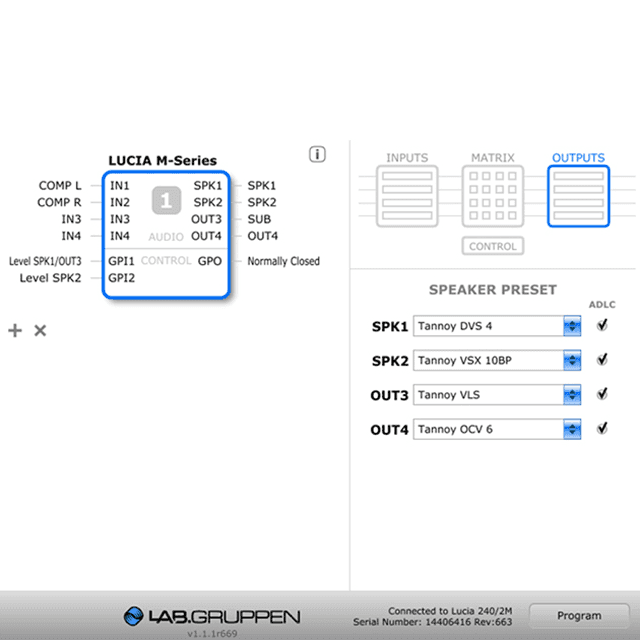This screenshot has width=640, height=640.
Task: Click the CONTROL button under Matrix
Action: pos(493,246)
